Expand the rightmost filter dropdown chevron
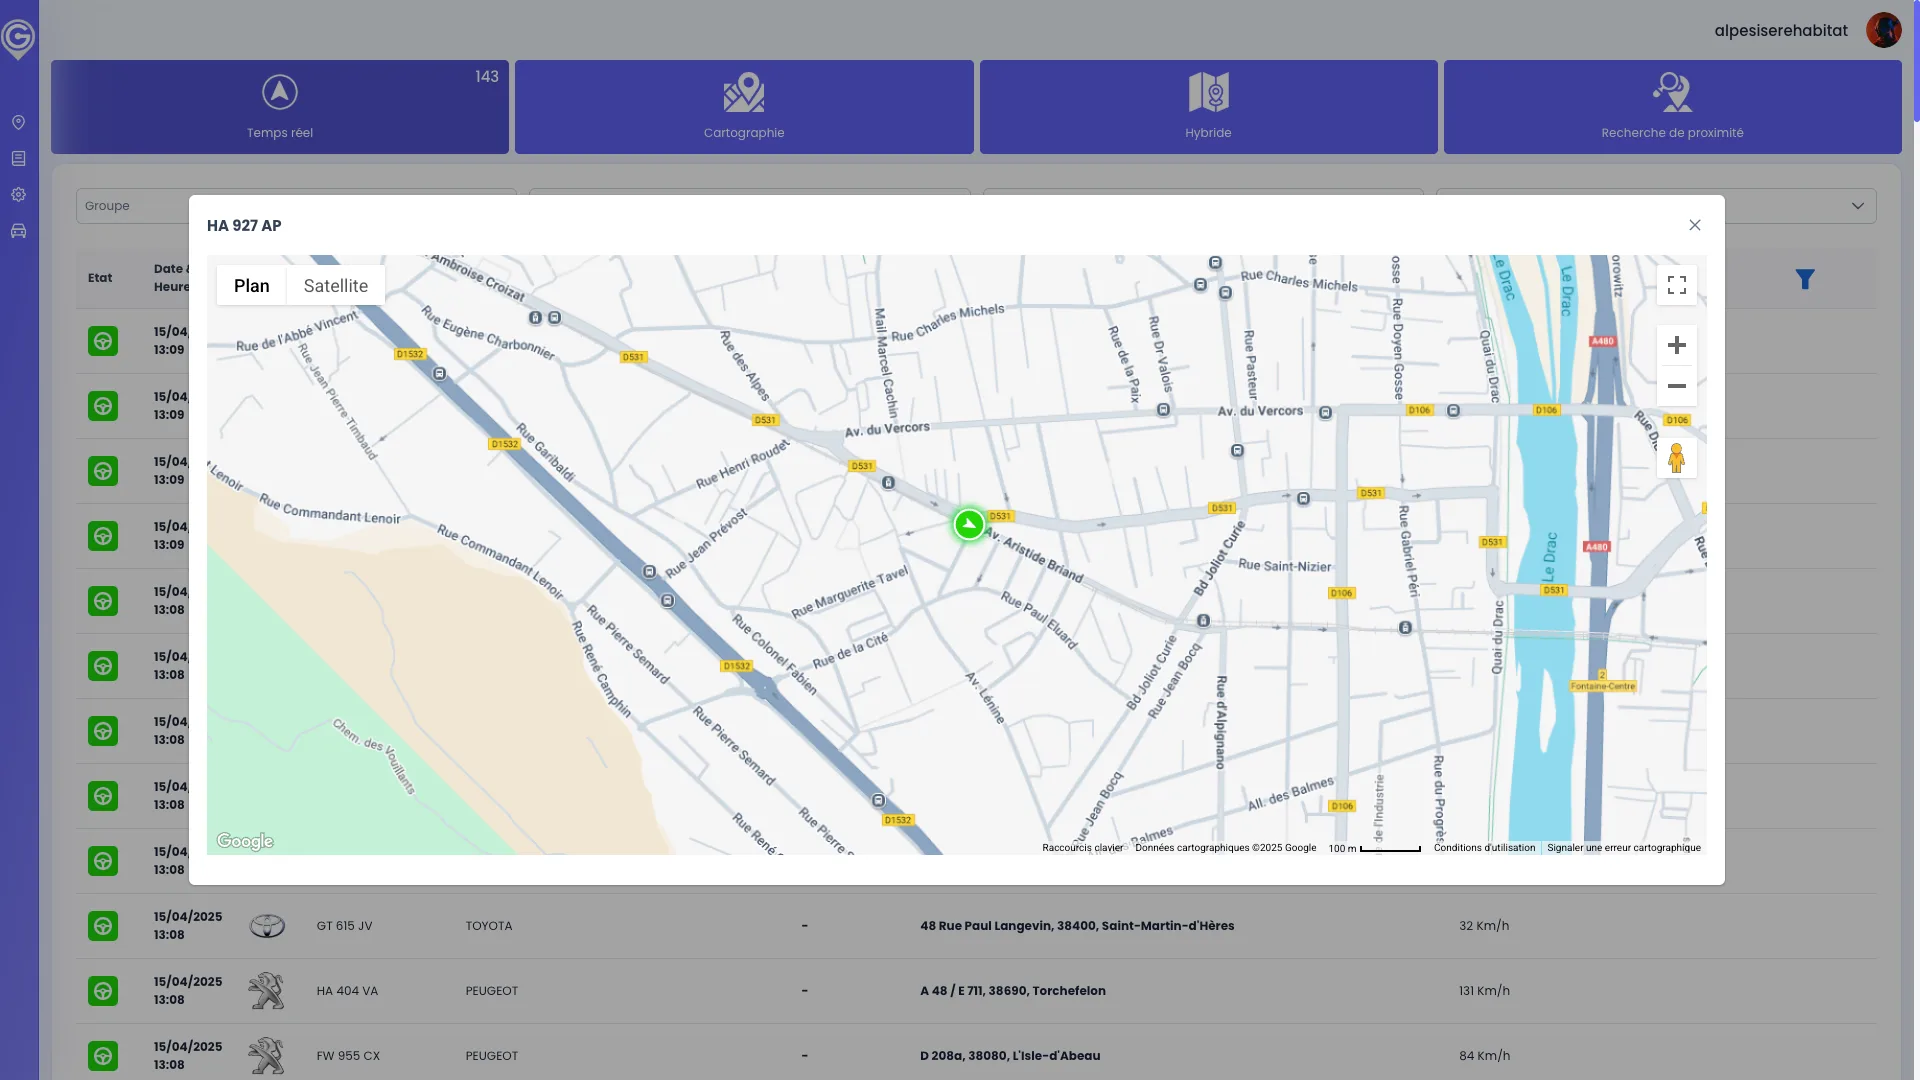Screen dimensions: 1920x1080 coord(1857,206)
